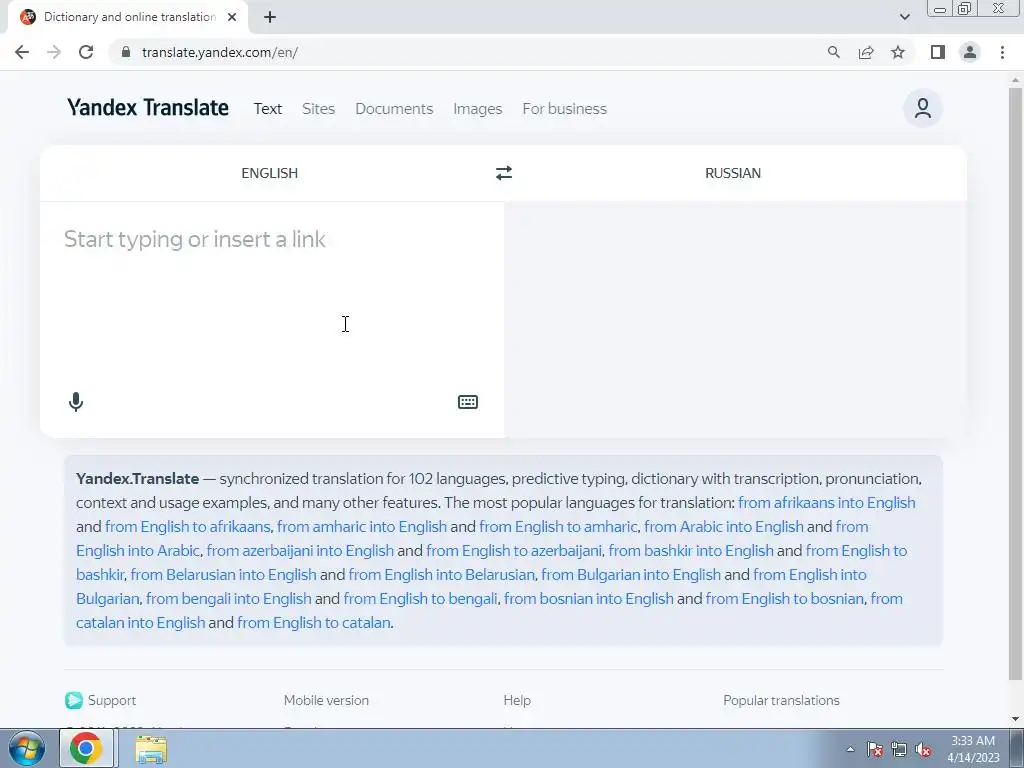Open 'from English to bengali' link

coord(420,599)
